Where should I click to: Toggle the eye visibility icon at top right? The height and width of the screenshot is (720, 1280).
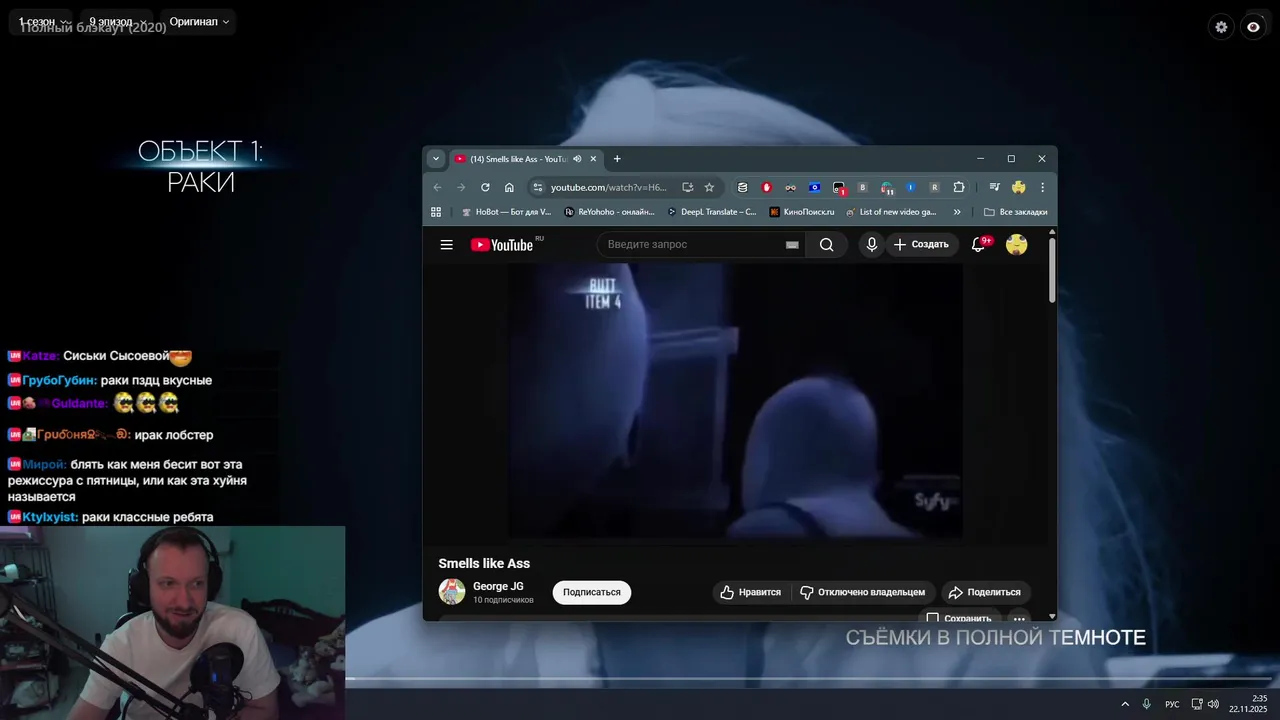point(1253,27)
